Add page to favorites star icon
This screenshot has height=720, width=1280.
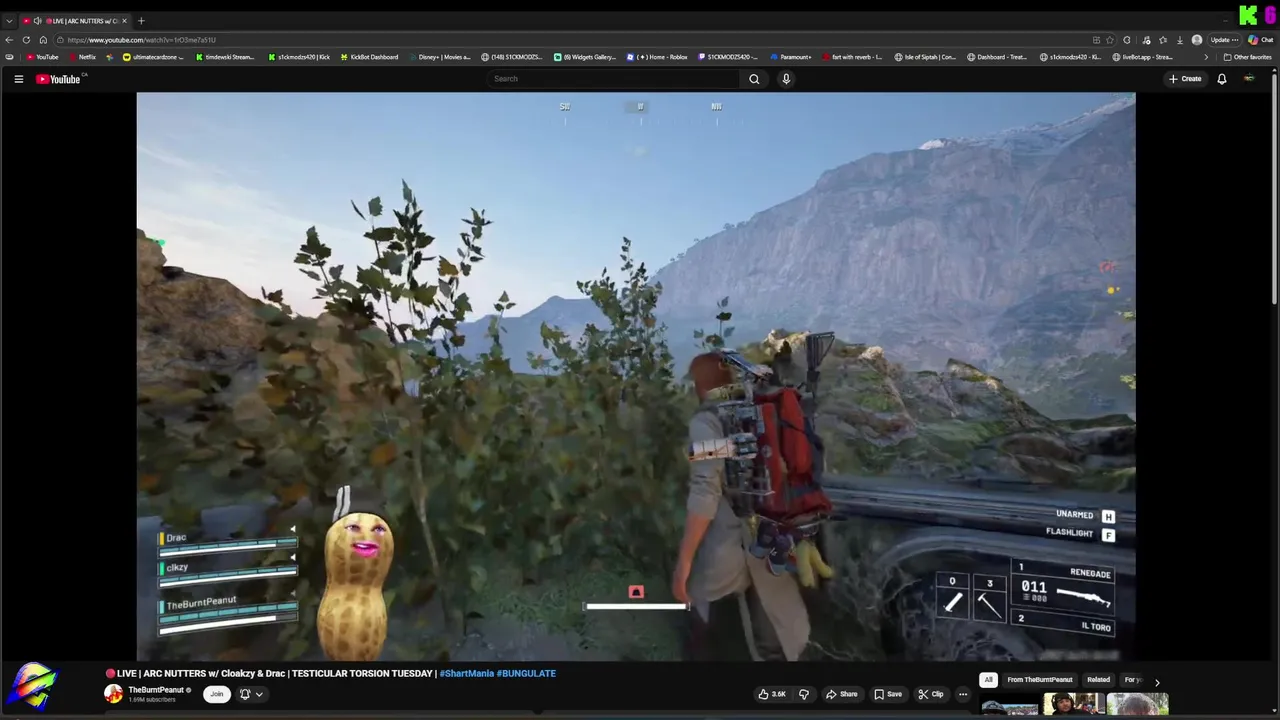[1109, 40]
